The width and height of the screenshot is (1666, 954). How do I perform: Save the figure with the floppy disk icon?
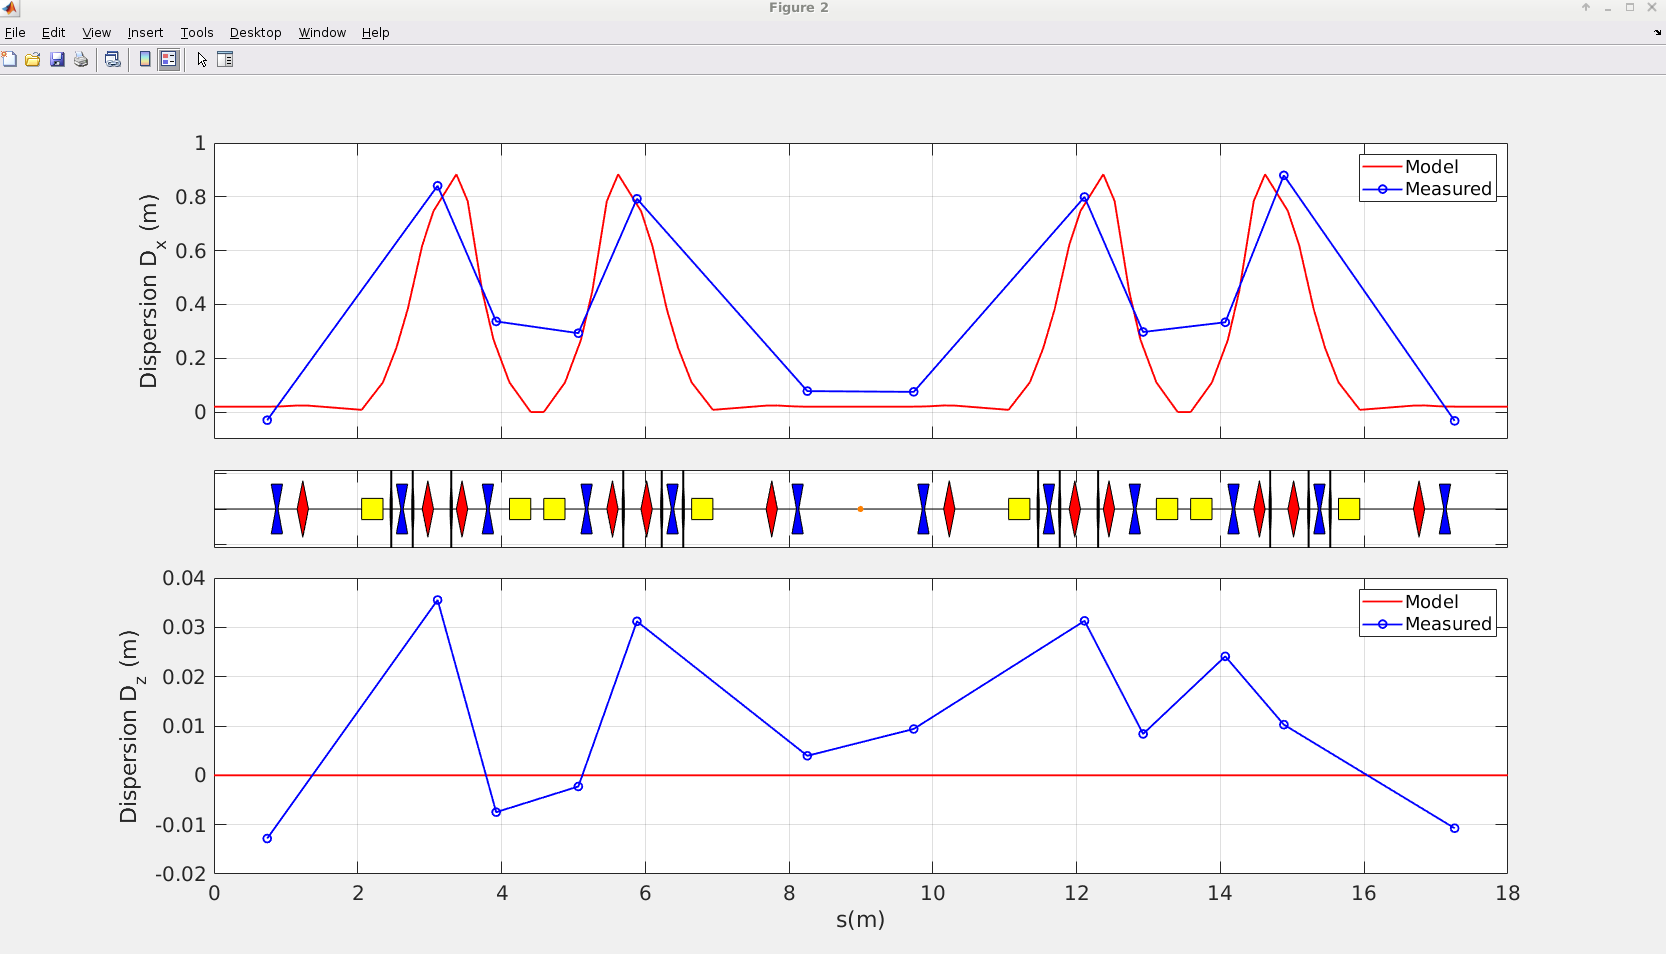(57, 60)
